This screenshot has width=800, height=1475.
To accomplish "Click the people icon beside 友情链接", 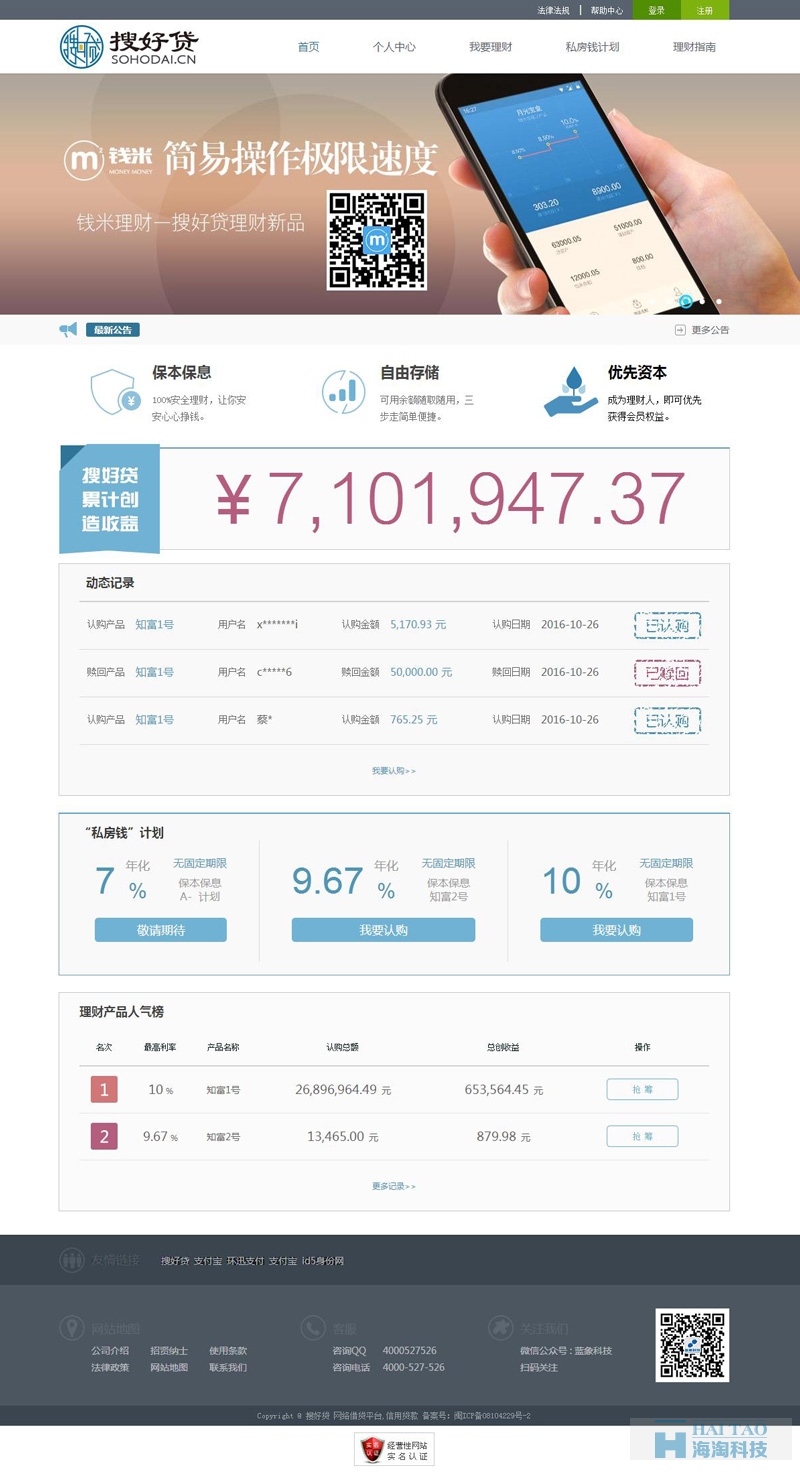I will 71,1260.
